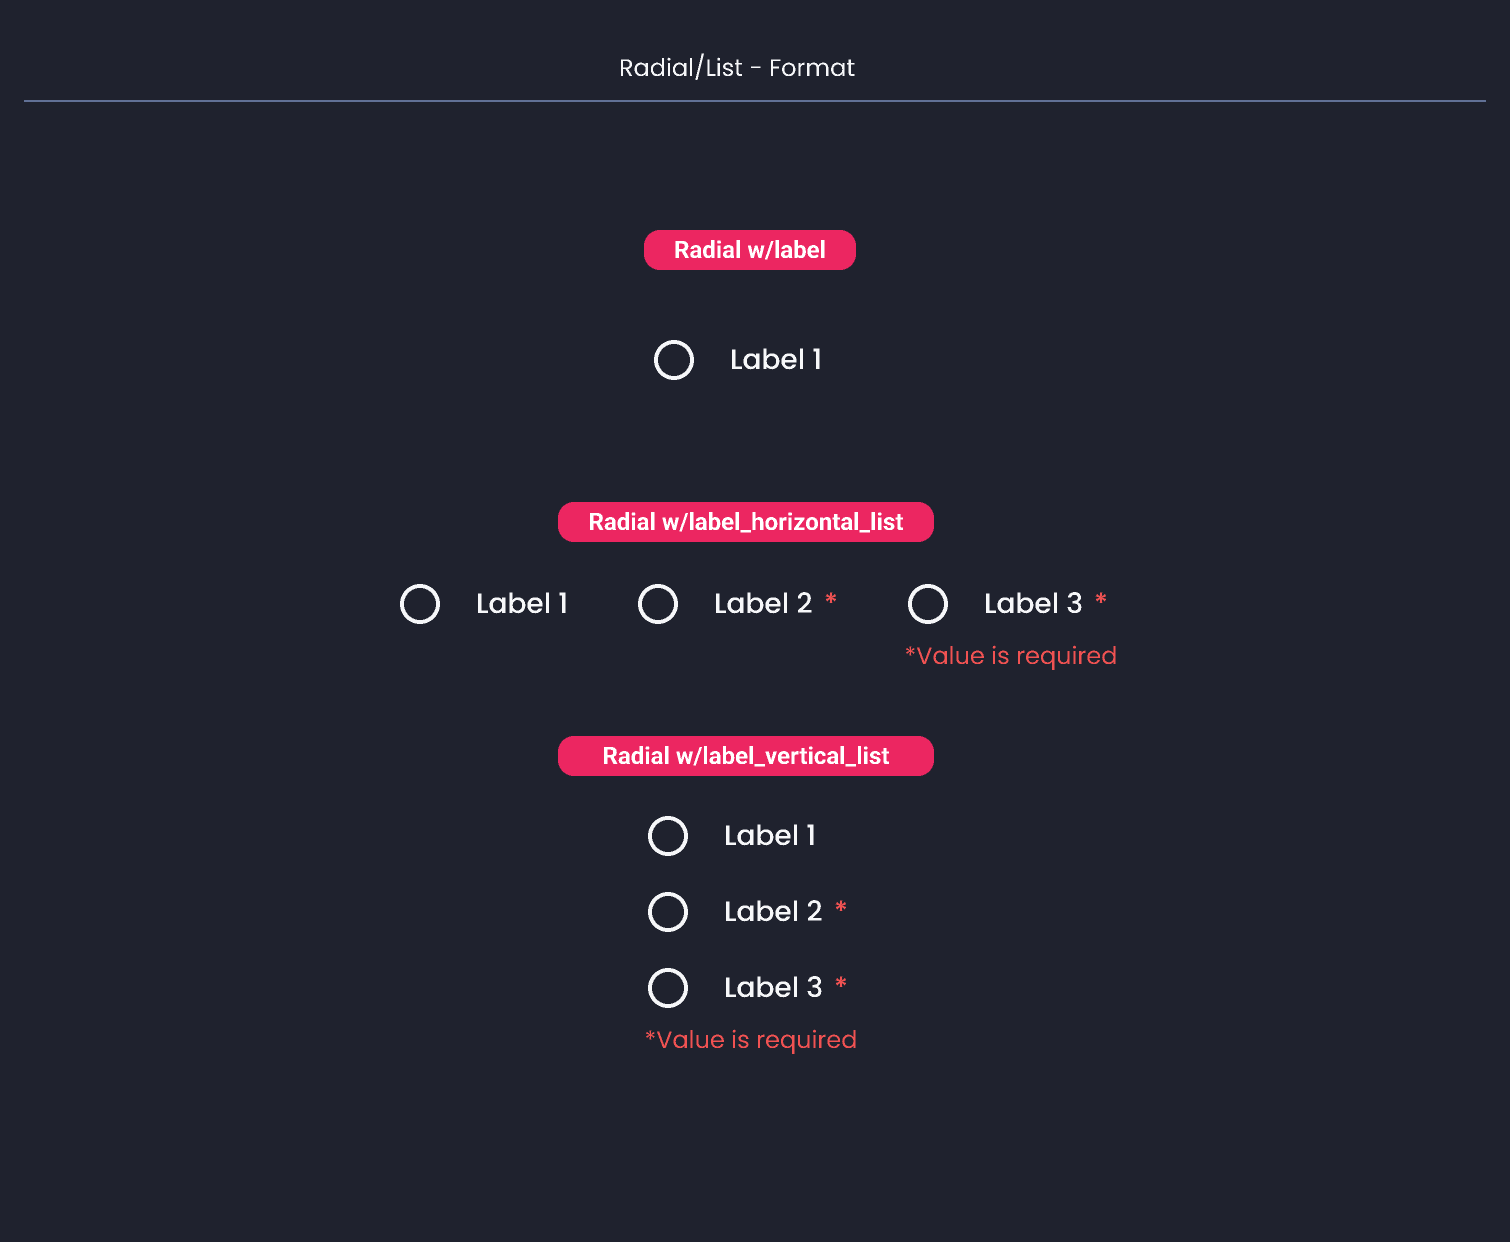
Task: Click the red asterisk beside horizontal Label 2
Action: 831,600
